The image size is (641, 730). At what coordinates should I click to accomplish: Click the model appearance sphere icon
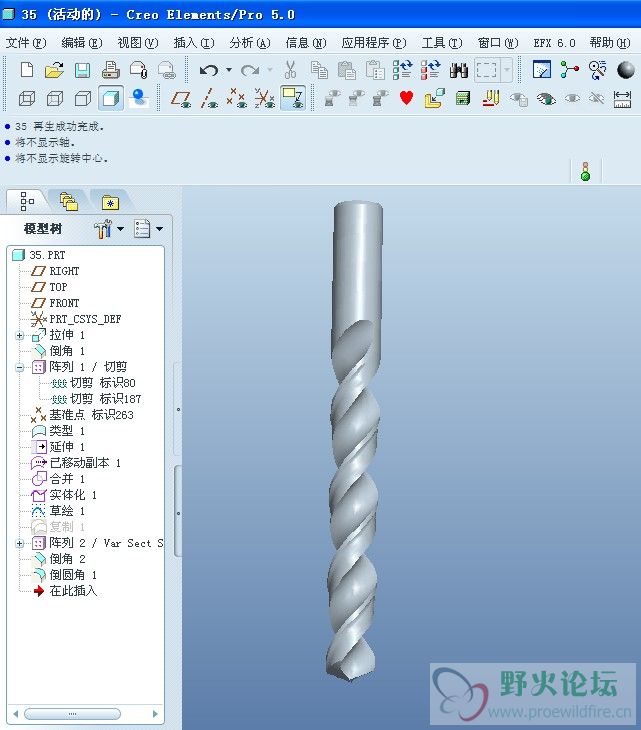coord(626,70)
